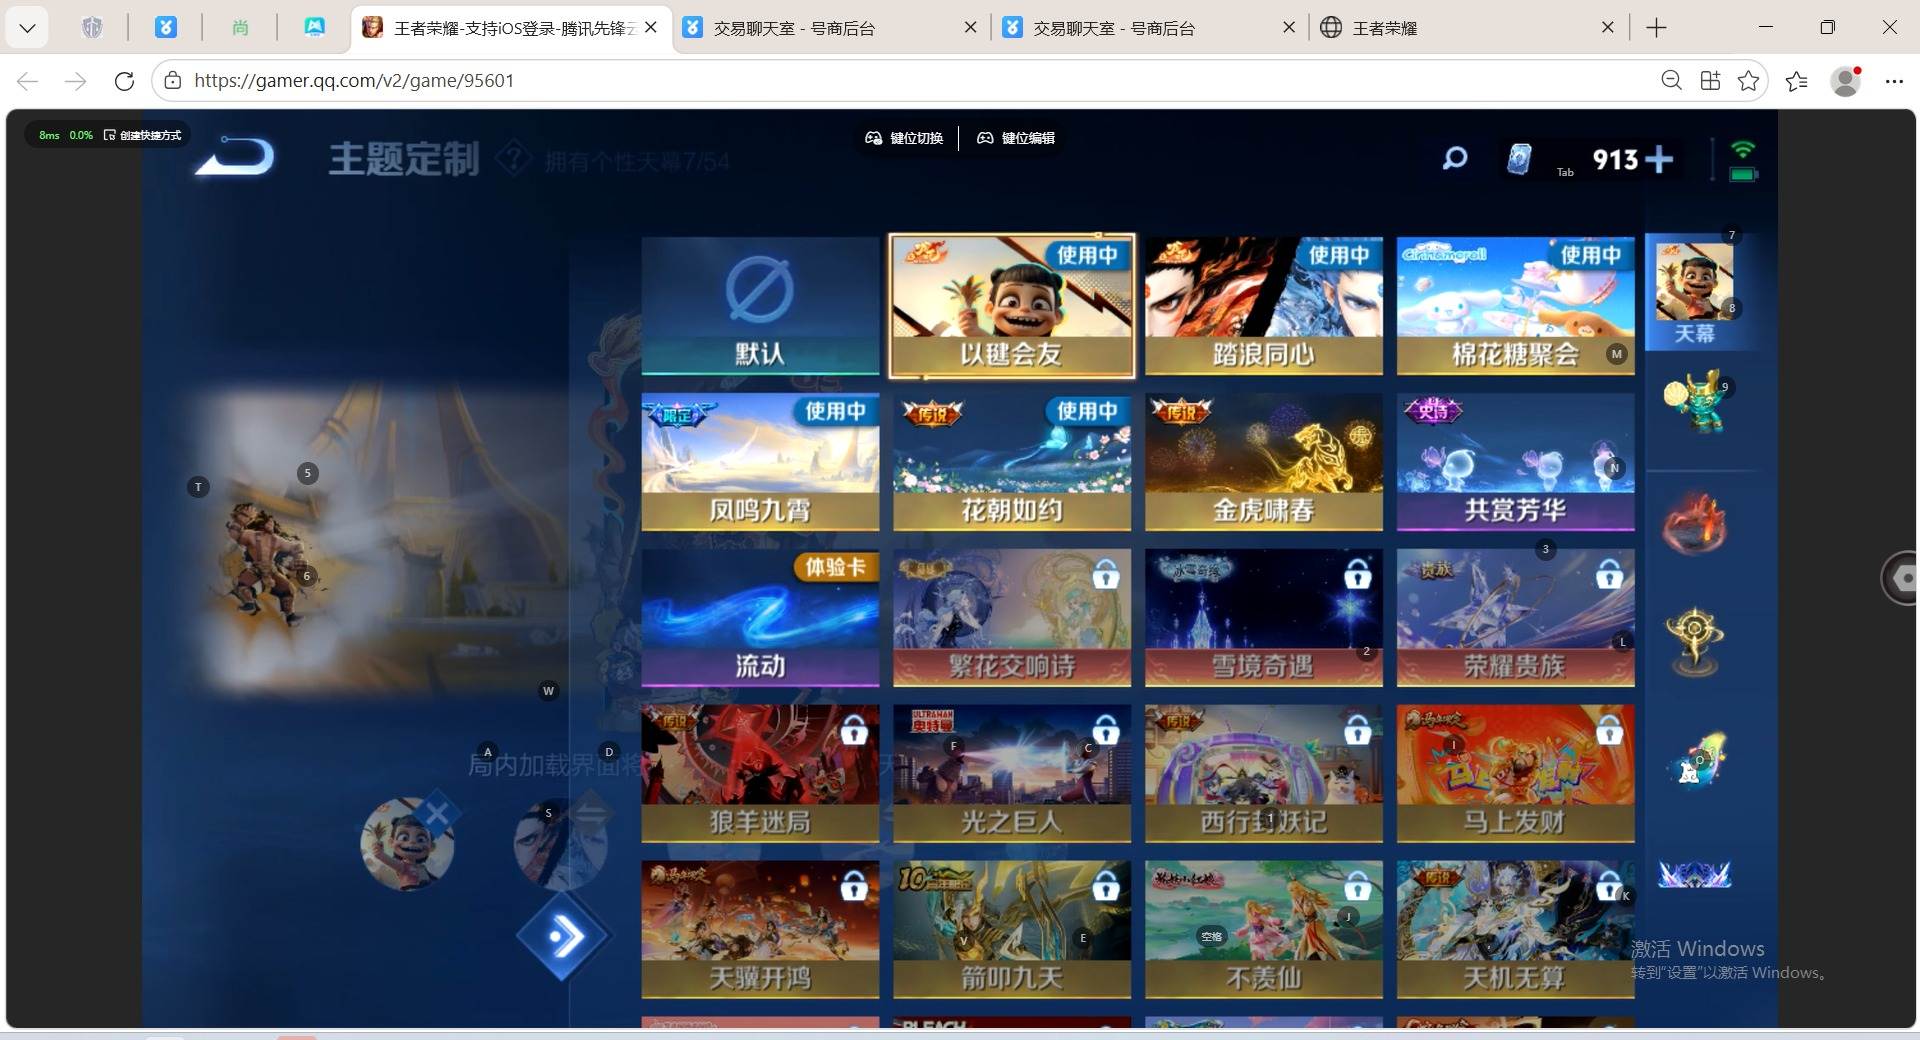Select the 共赏芳华 epic theme card
The height and width of the screenshot is (1040, 1920).
click(1516, 462)
